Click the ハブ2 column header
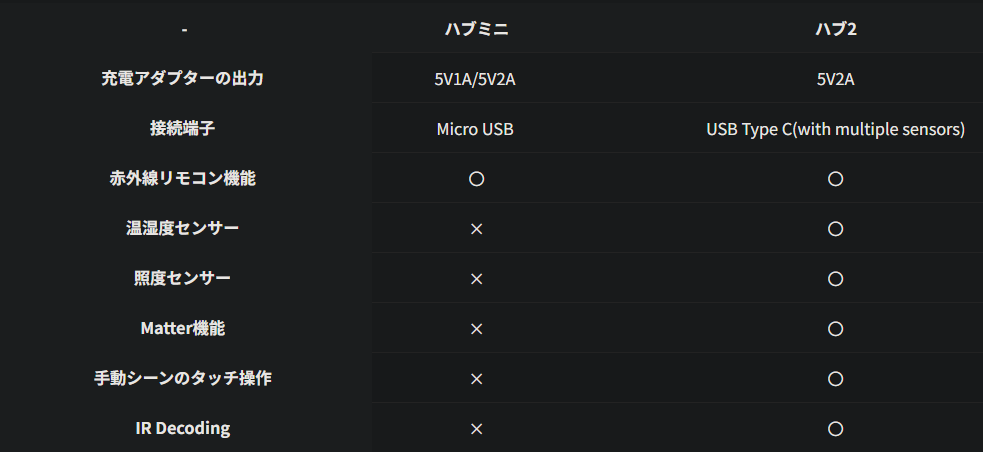This screenshot has width=983, height=452. pyautogui.click(x=836, y=29)
